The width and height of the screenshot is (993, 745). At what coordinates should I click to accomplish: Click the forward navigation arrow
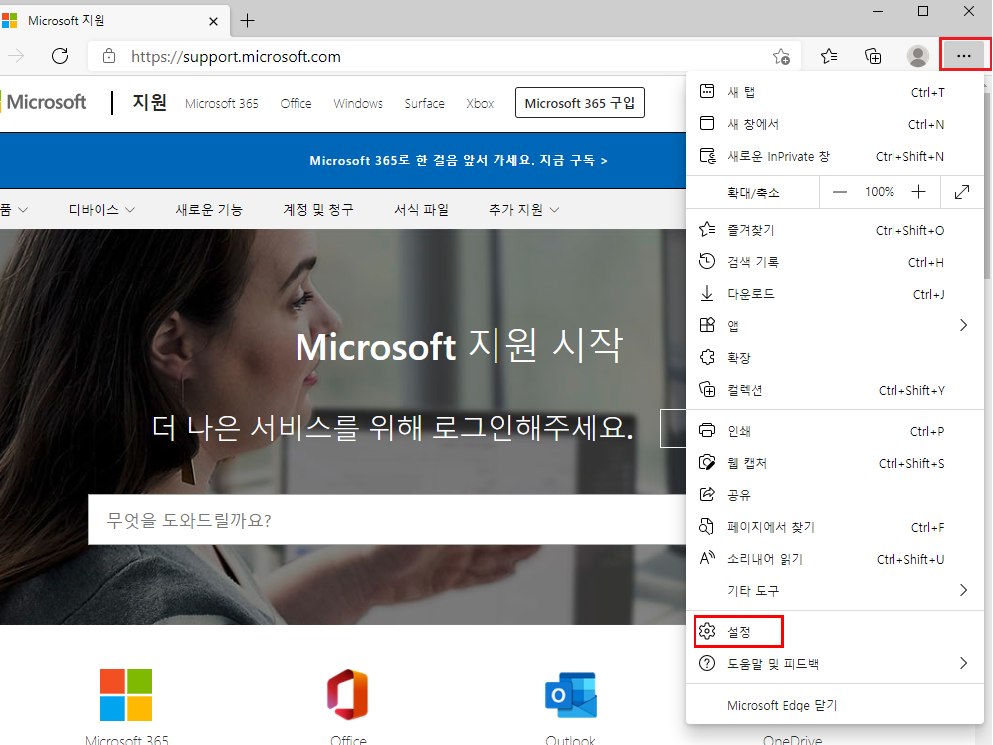[16, 56]
